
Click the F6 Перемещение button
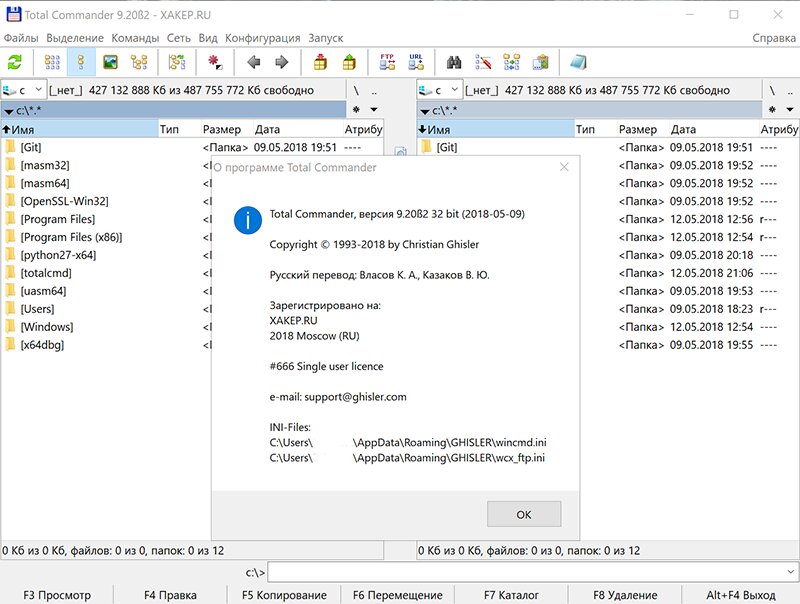click(397, 595)
